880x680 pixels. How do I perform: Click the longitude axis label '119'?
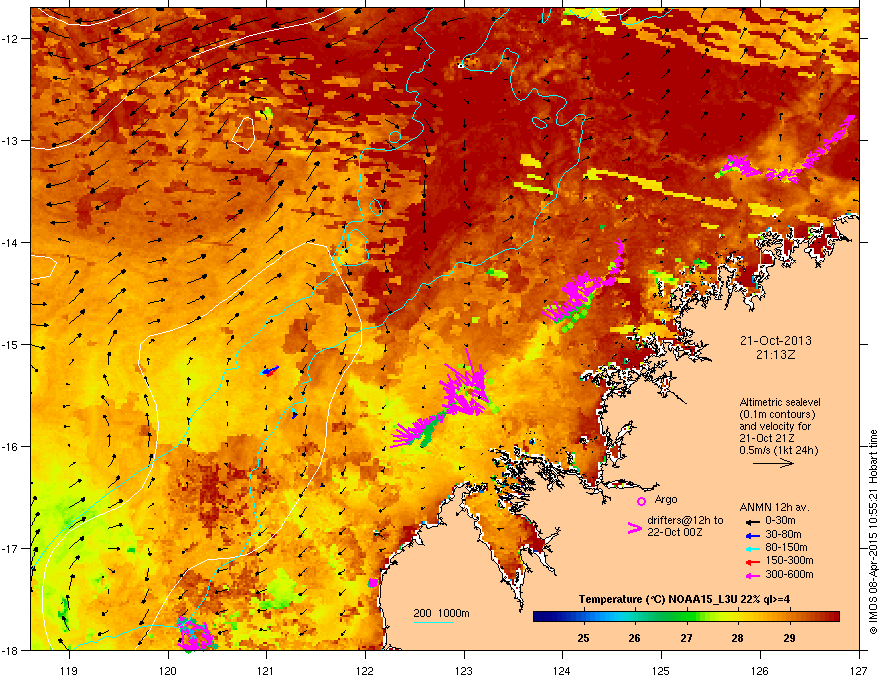[69, 670]
